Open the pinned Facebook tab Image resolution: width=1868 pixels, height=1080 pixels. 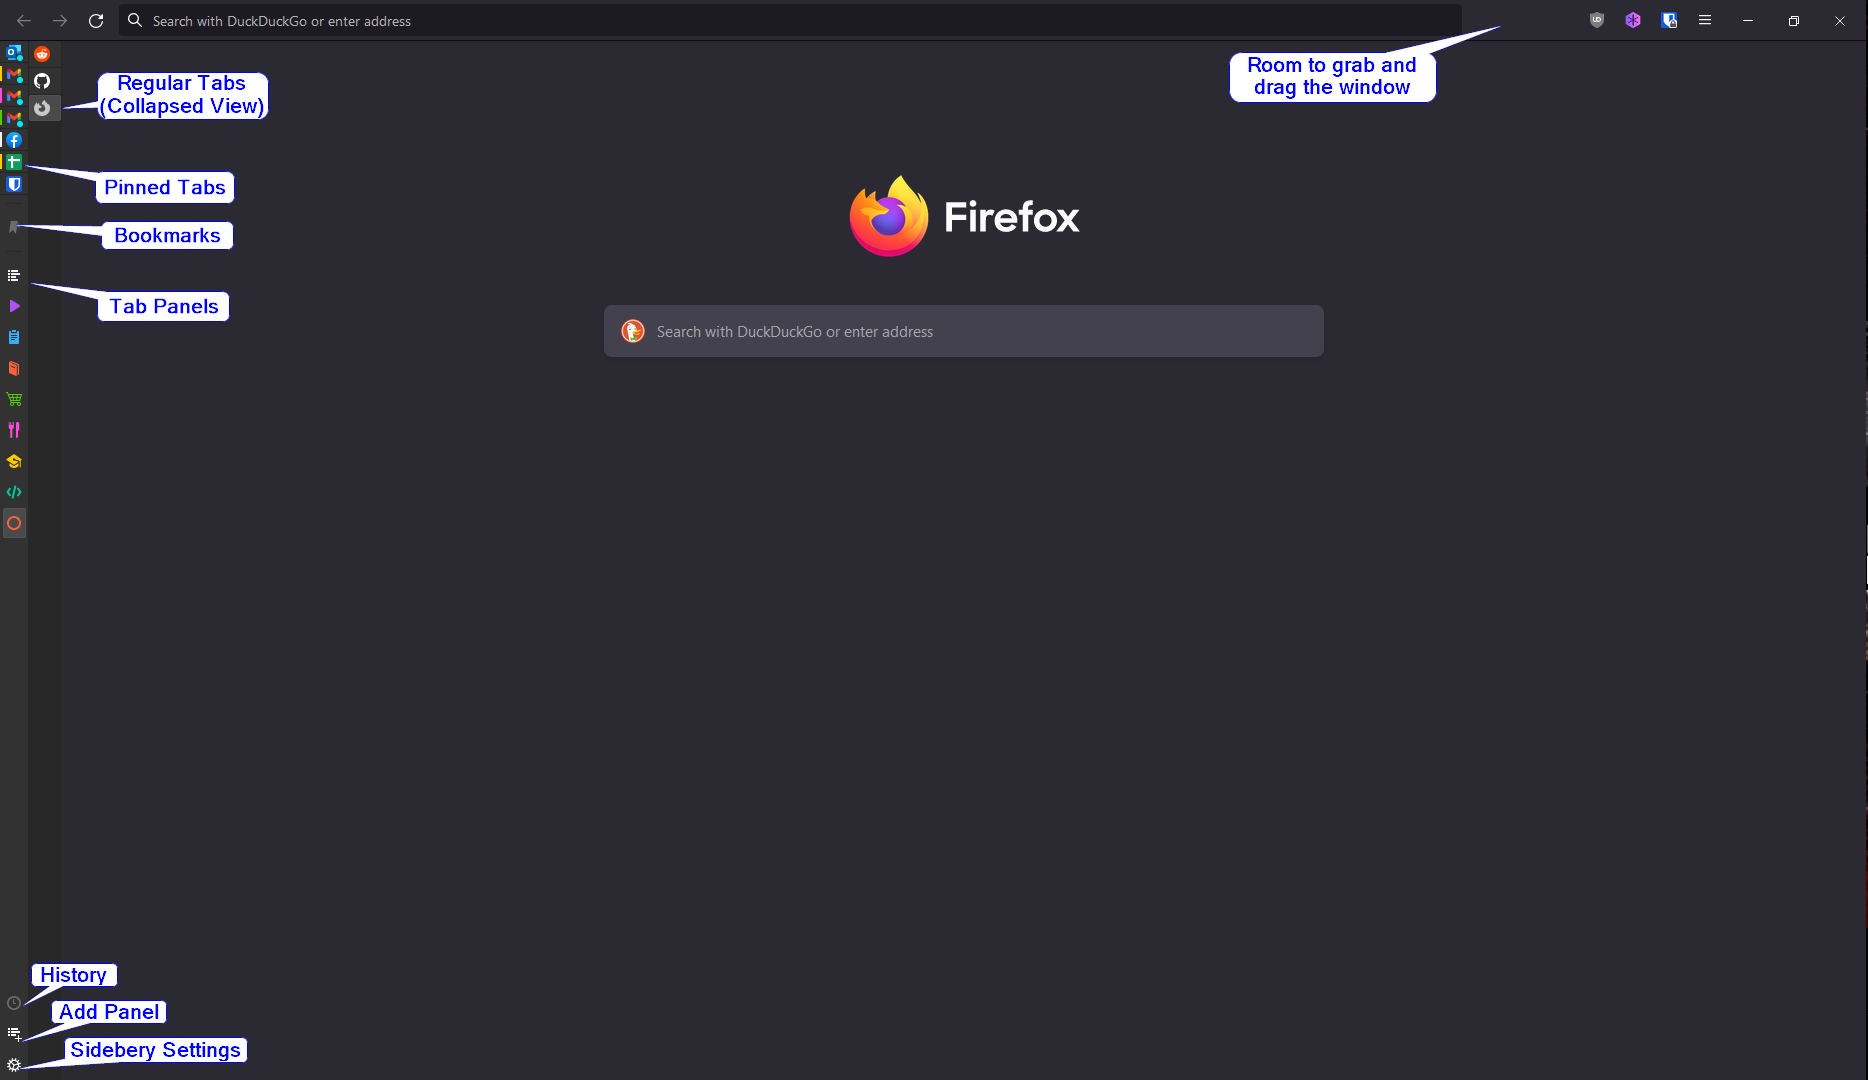tap(14, 140)
